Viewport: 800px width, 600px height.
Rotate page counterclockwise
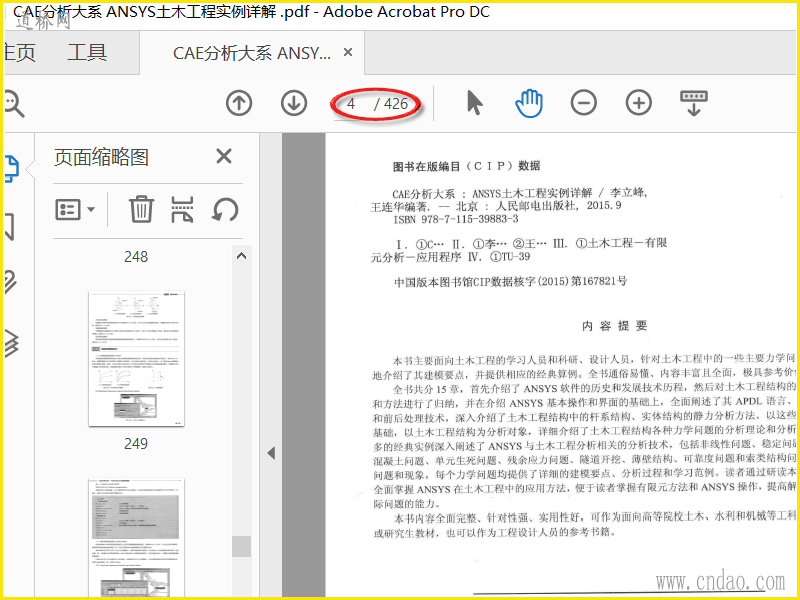click(x=225, y=209)
